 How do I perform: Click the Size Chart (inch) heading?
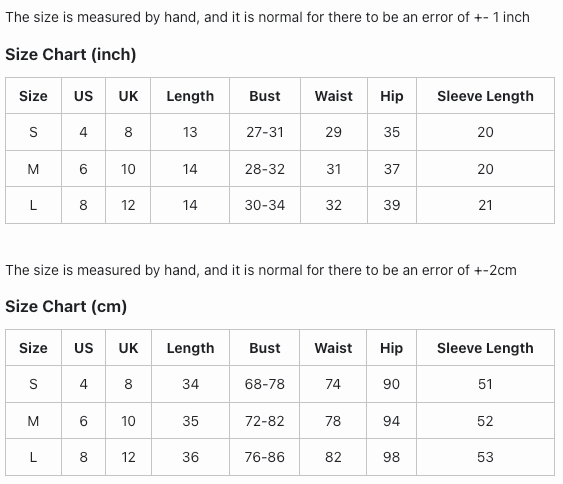[71, 55]
